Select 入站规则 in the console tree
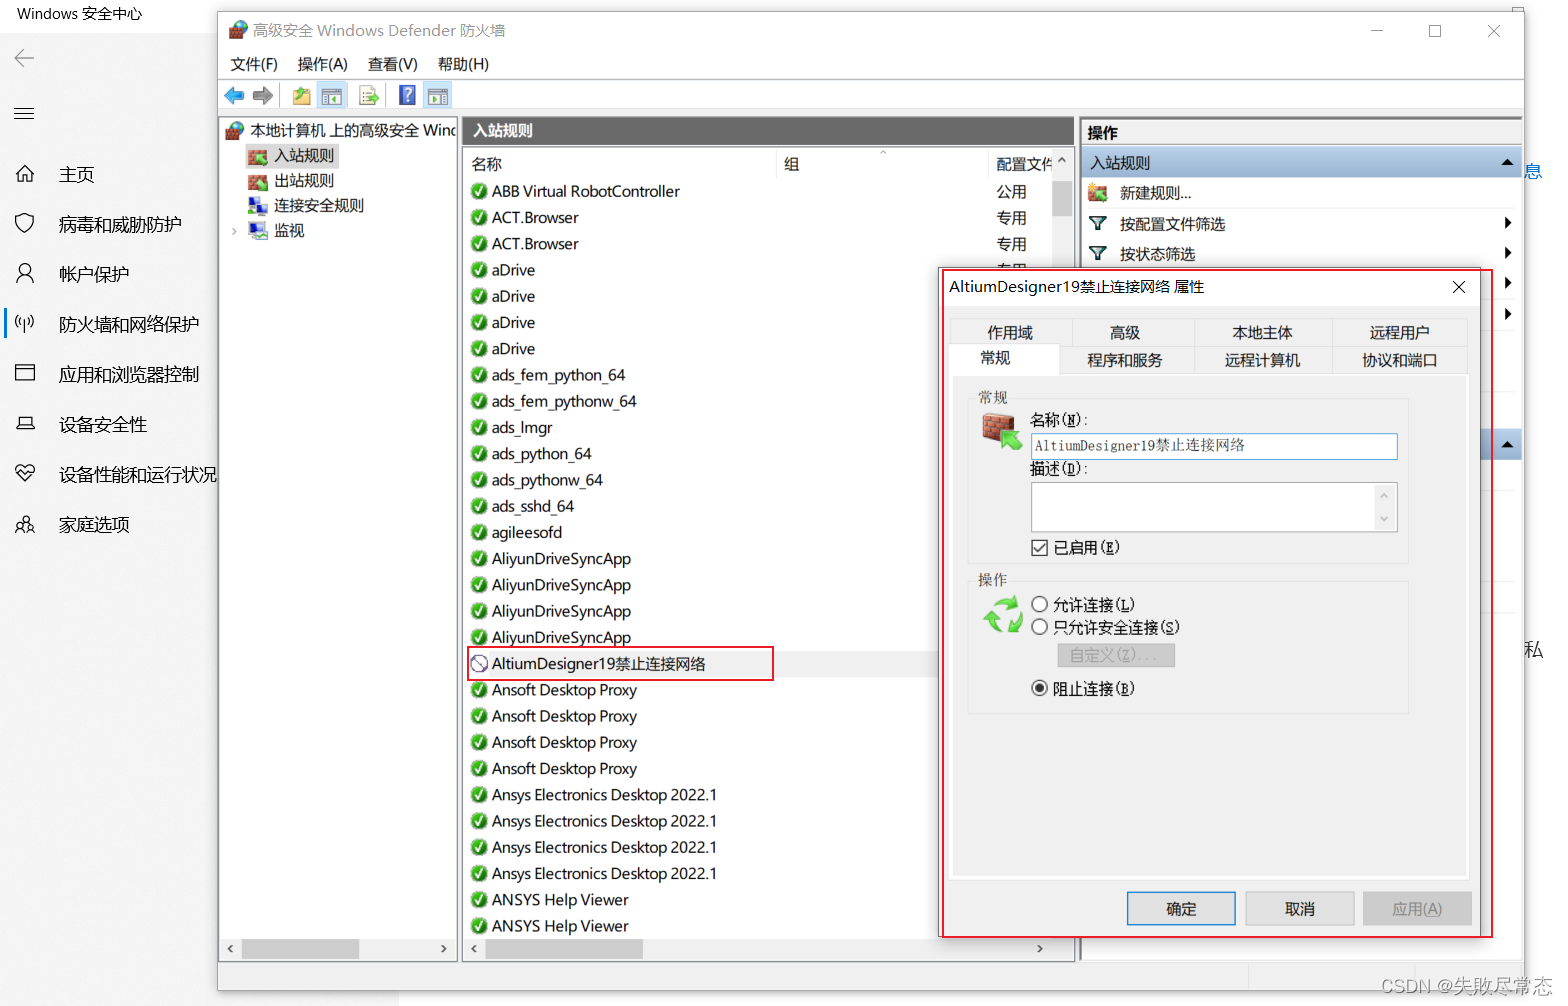This screenshot has width=1568, height=1006. (x=304, y=156)
